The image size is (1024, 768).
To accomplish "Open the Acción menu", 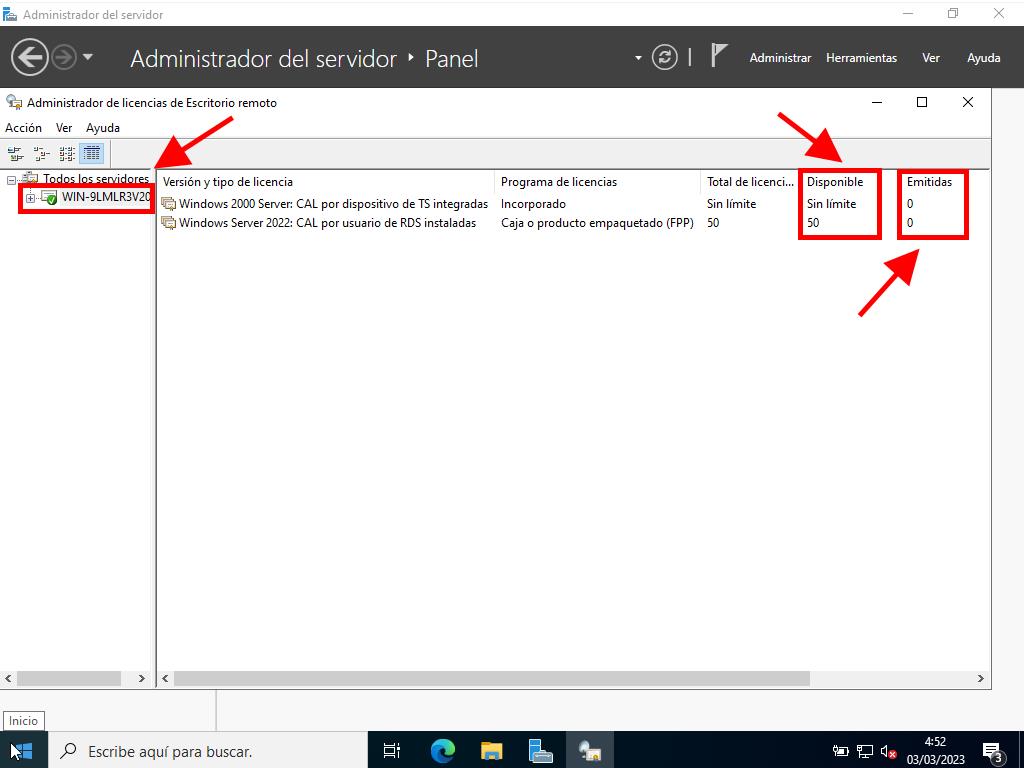I will coord(23,128).
